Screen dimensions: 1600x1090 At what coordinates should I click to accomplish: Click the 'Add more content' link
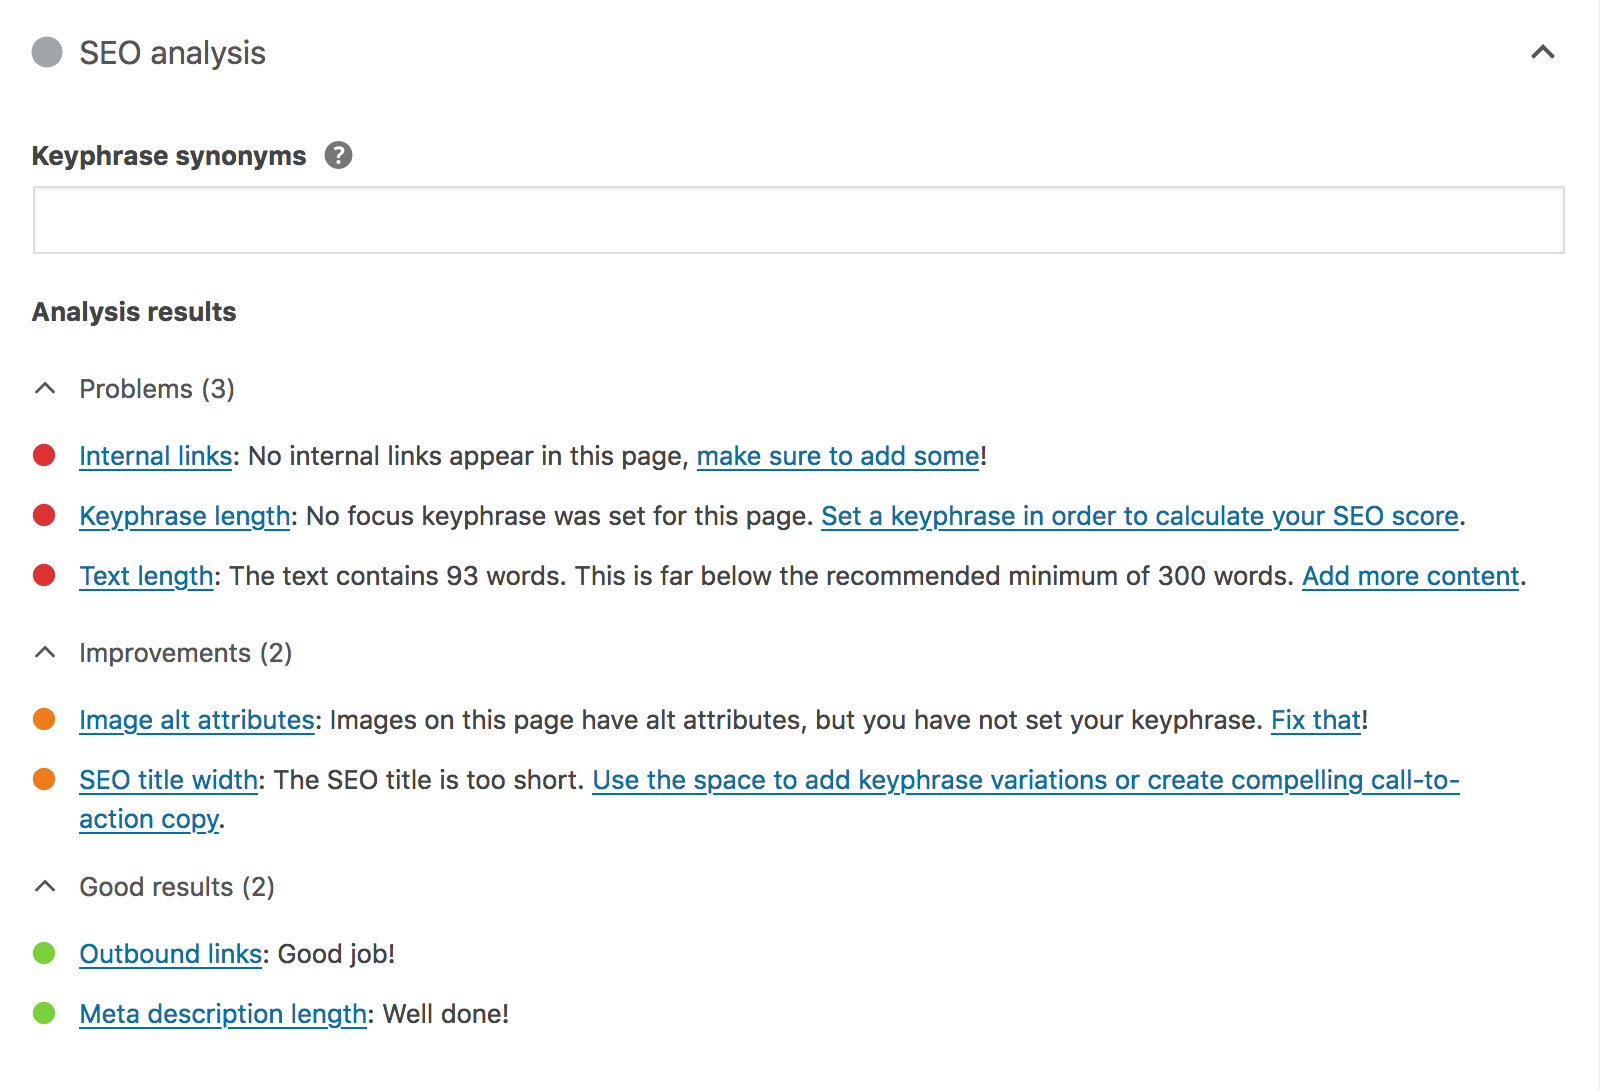pyautogui.click(x=1410, y=575)
